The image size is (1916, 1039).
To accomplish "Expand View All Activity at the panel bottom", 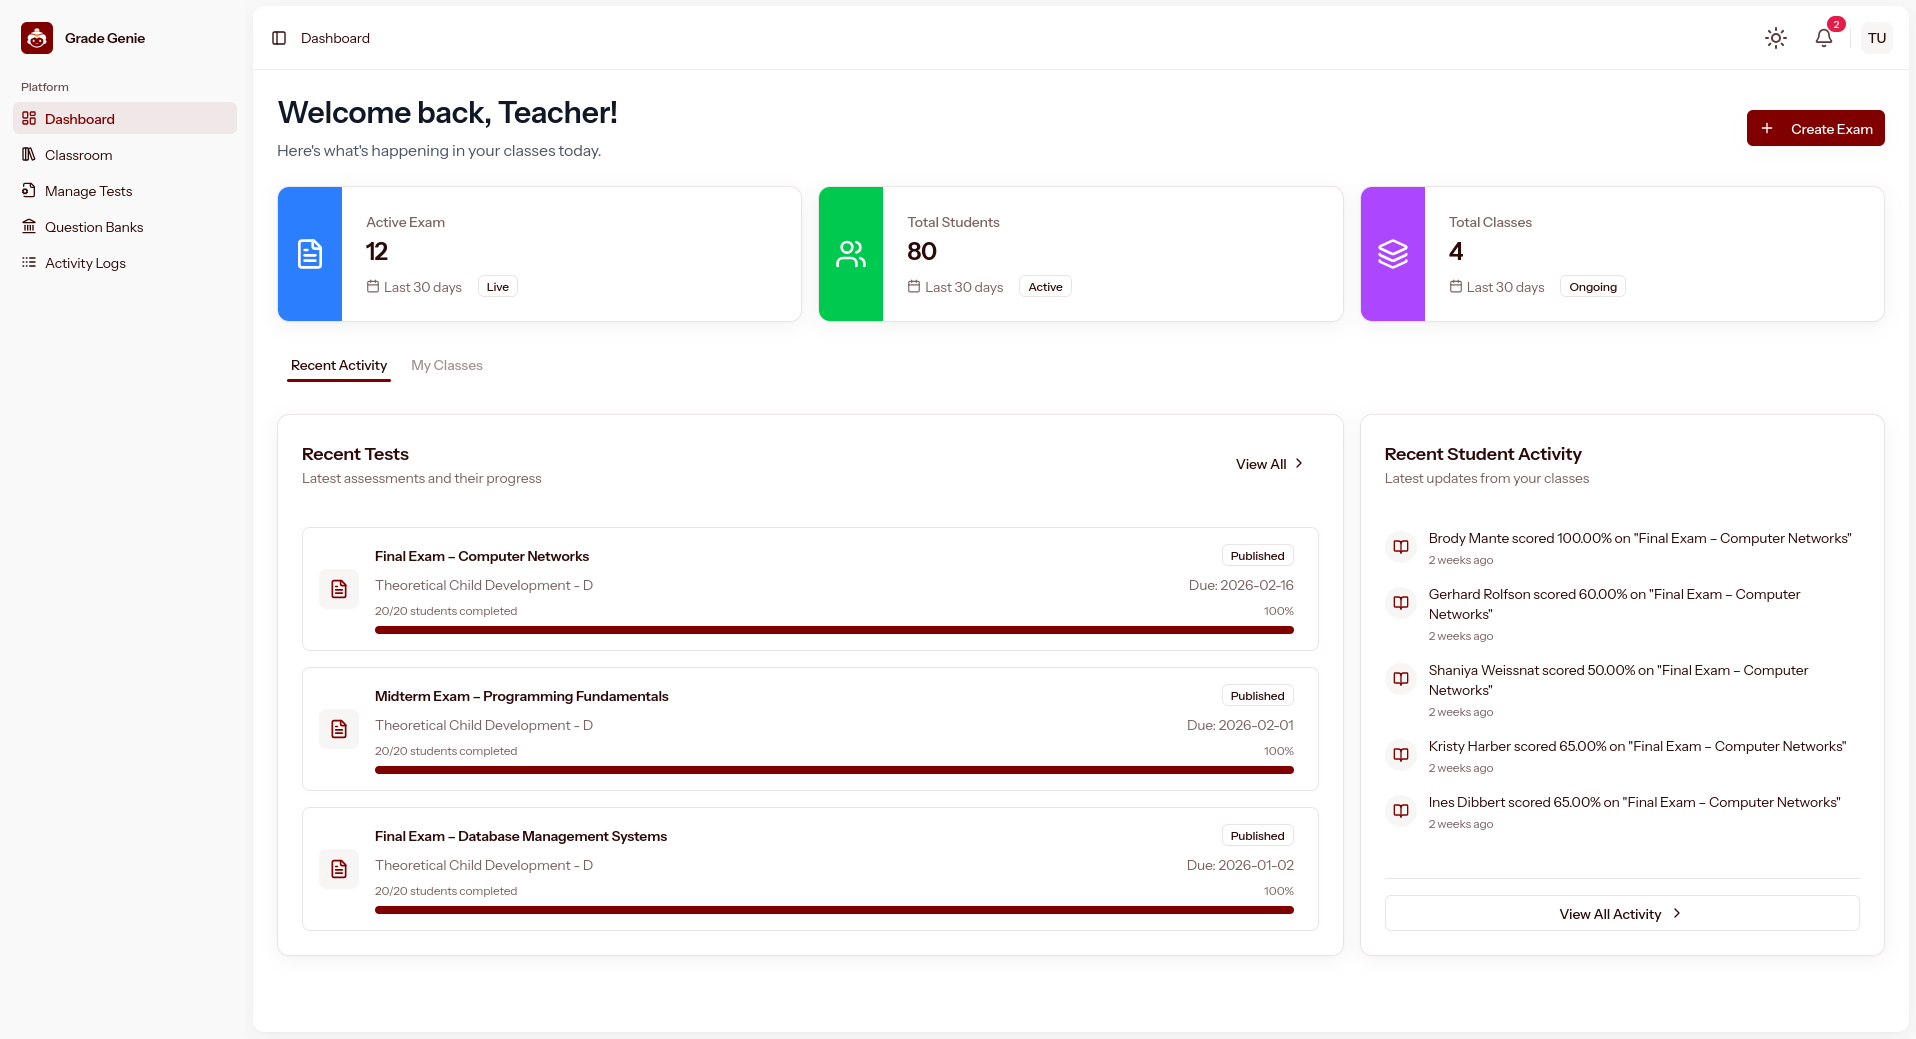I will [1621, 913].
